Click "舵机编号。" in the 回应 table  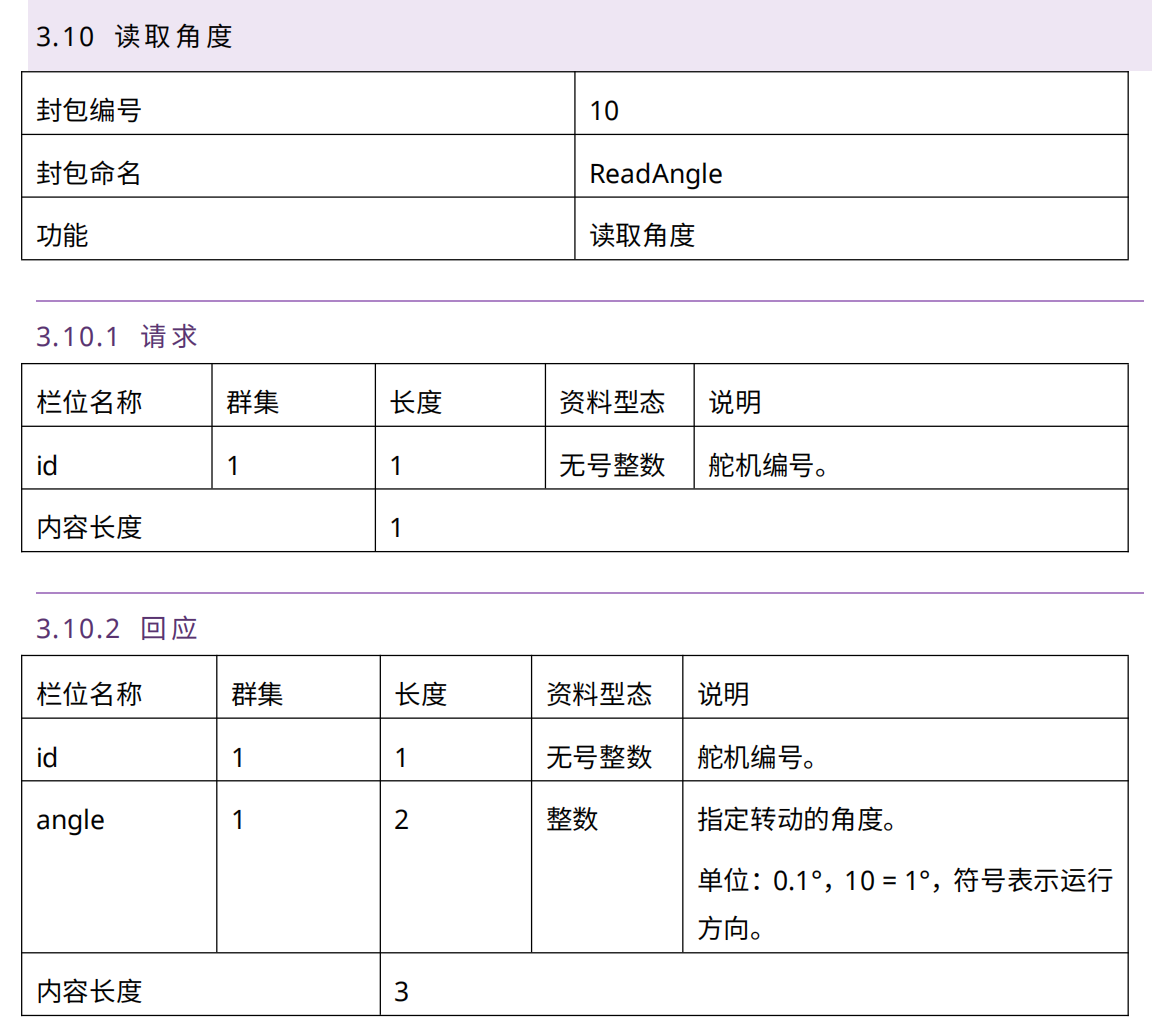[x=757, y=758]
